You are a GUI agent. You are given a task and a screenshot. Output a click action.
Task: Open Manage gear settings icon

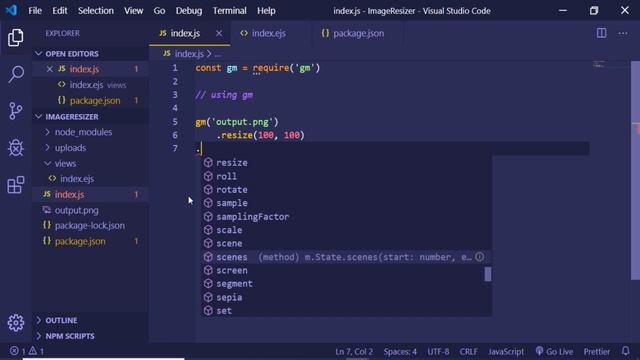[16, 322]
